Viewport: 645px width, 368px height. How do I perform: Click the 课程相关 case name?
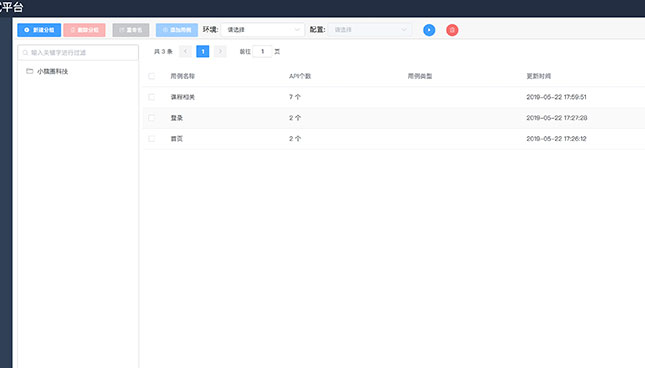click(183, 97)
